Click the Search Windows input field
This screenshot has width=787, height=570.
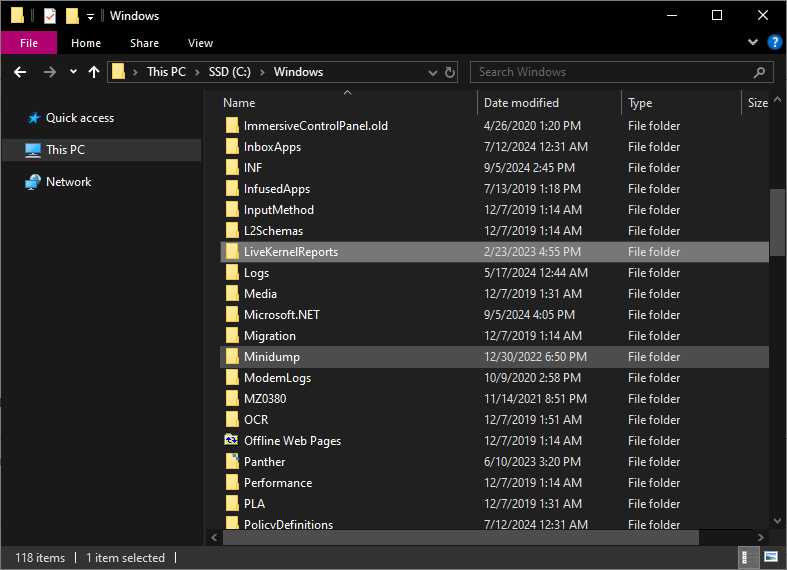[610, 72]
